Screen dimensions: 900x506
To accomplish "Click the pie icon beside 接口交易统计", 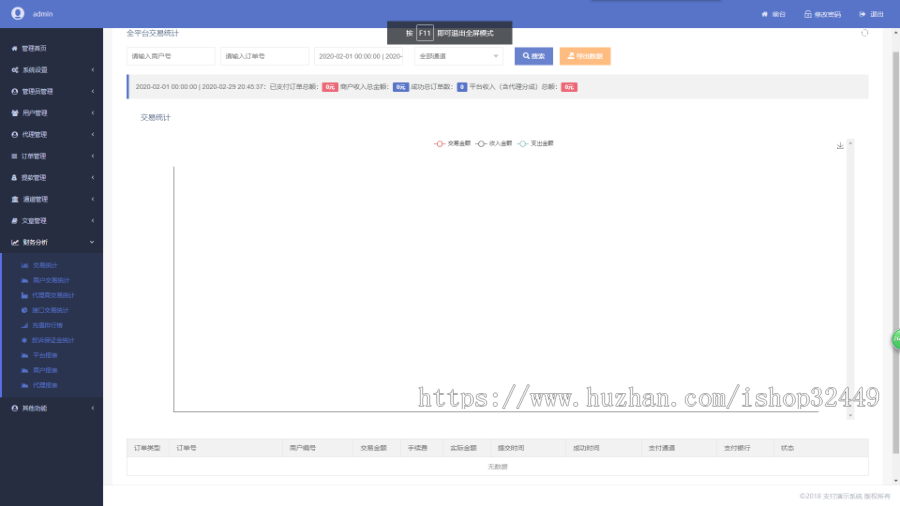I will click(25, 310).
